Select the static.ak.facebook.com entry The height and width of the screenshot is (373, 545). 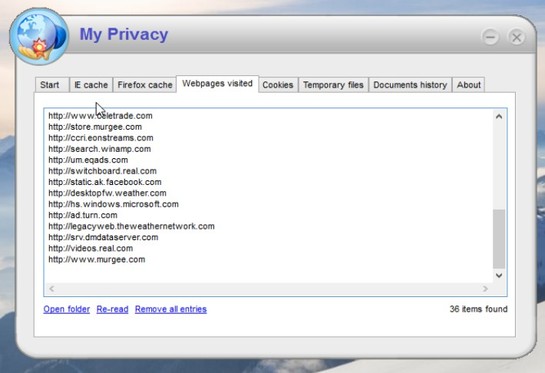pyautogui.click(x=105, y=182)
